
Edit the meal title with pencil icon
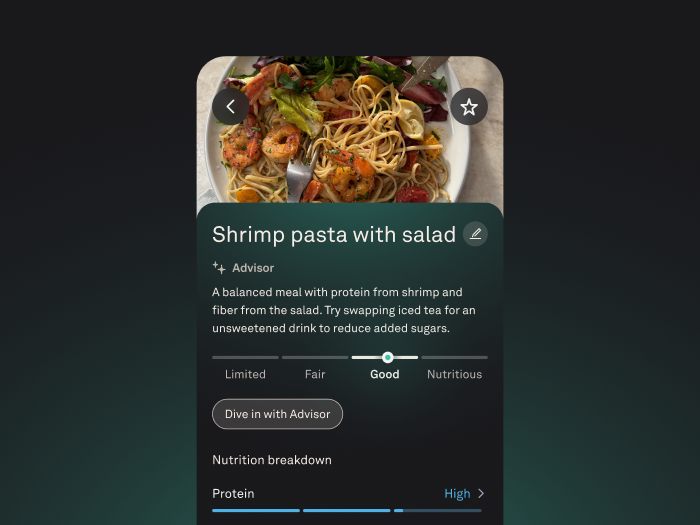tap(475, 234)
